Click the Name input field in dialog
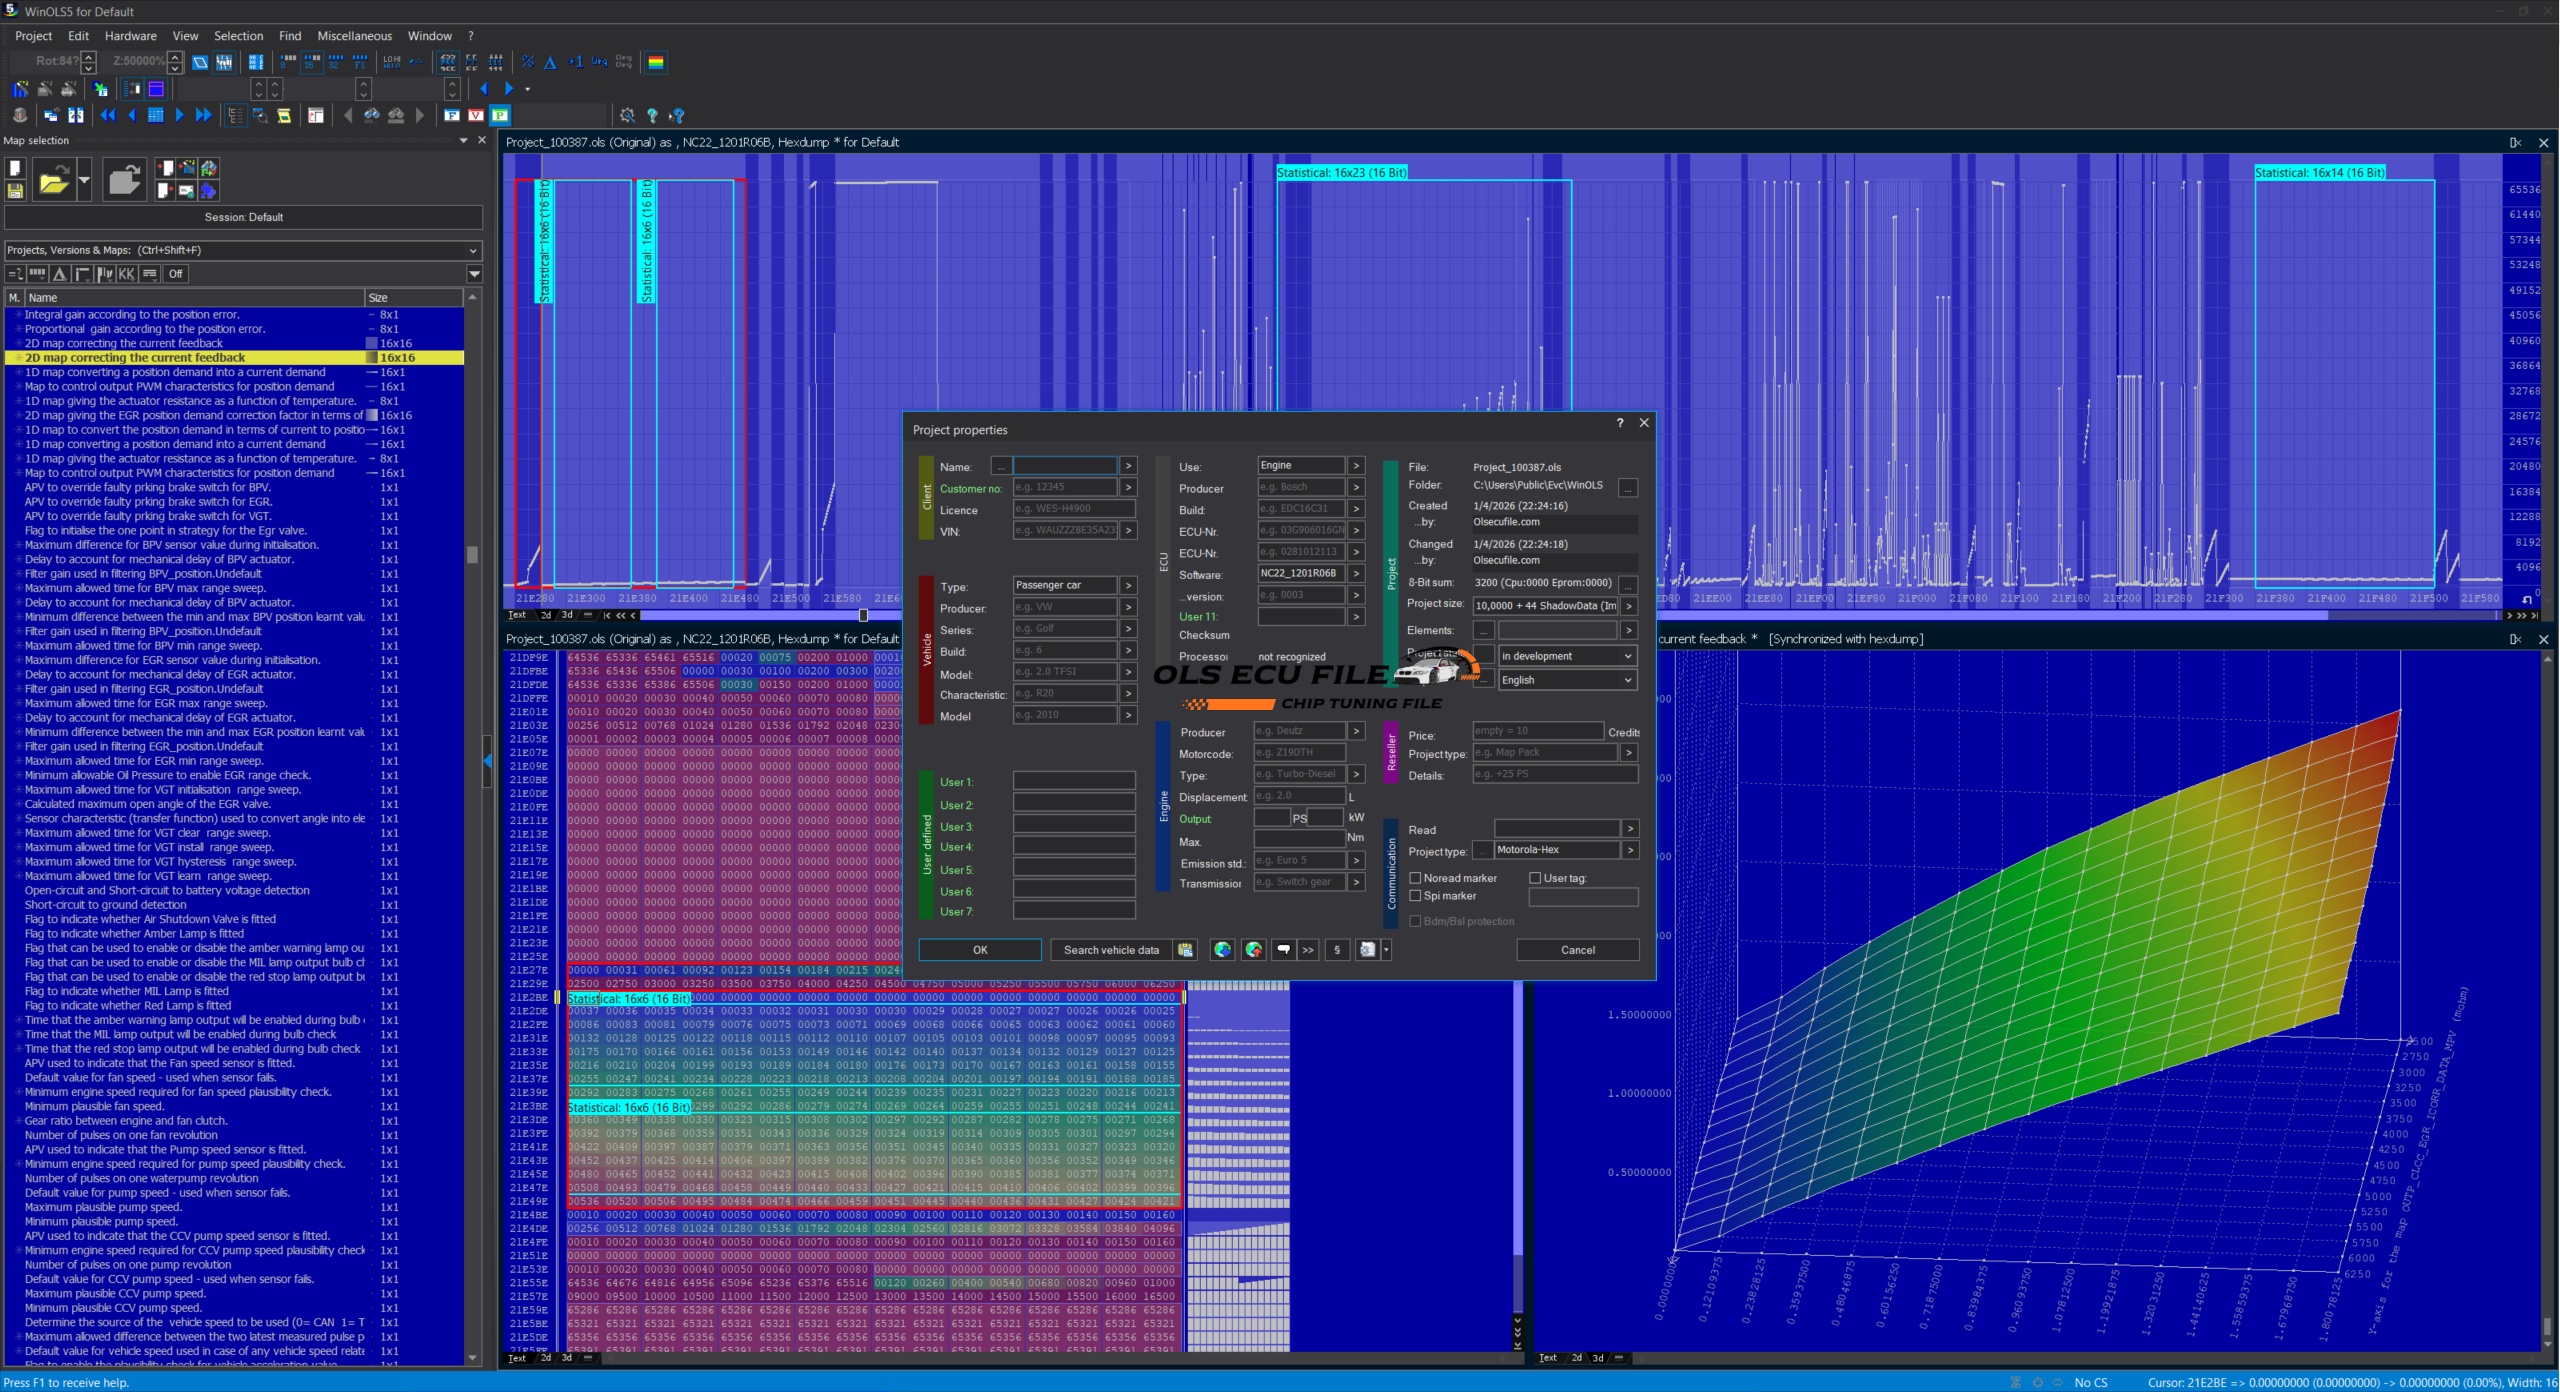 (1064, 466)
